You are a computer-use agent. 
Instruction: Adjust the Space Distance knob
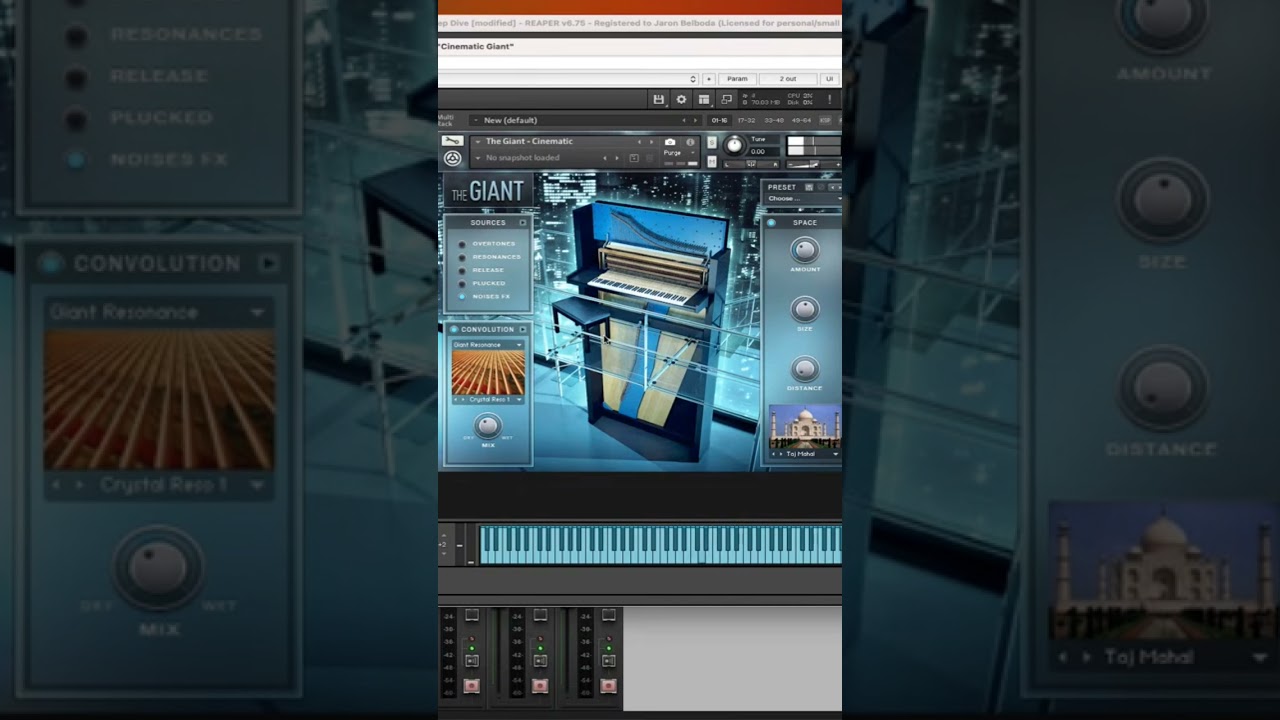805,369
